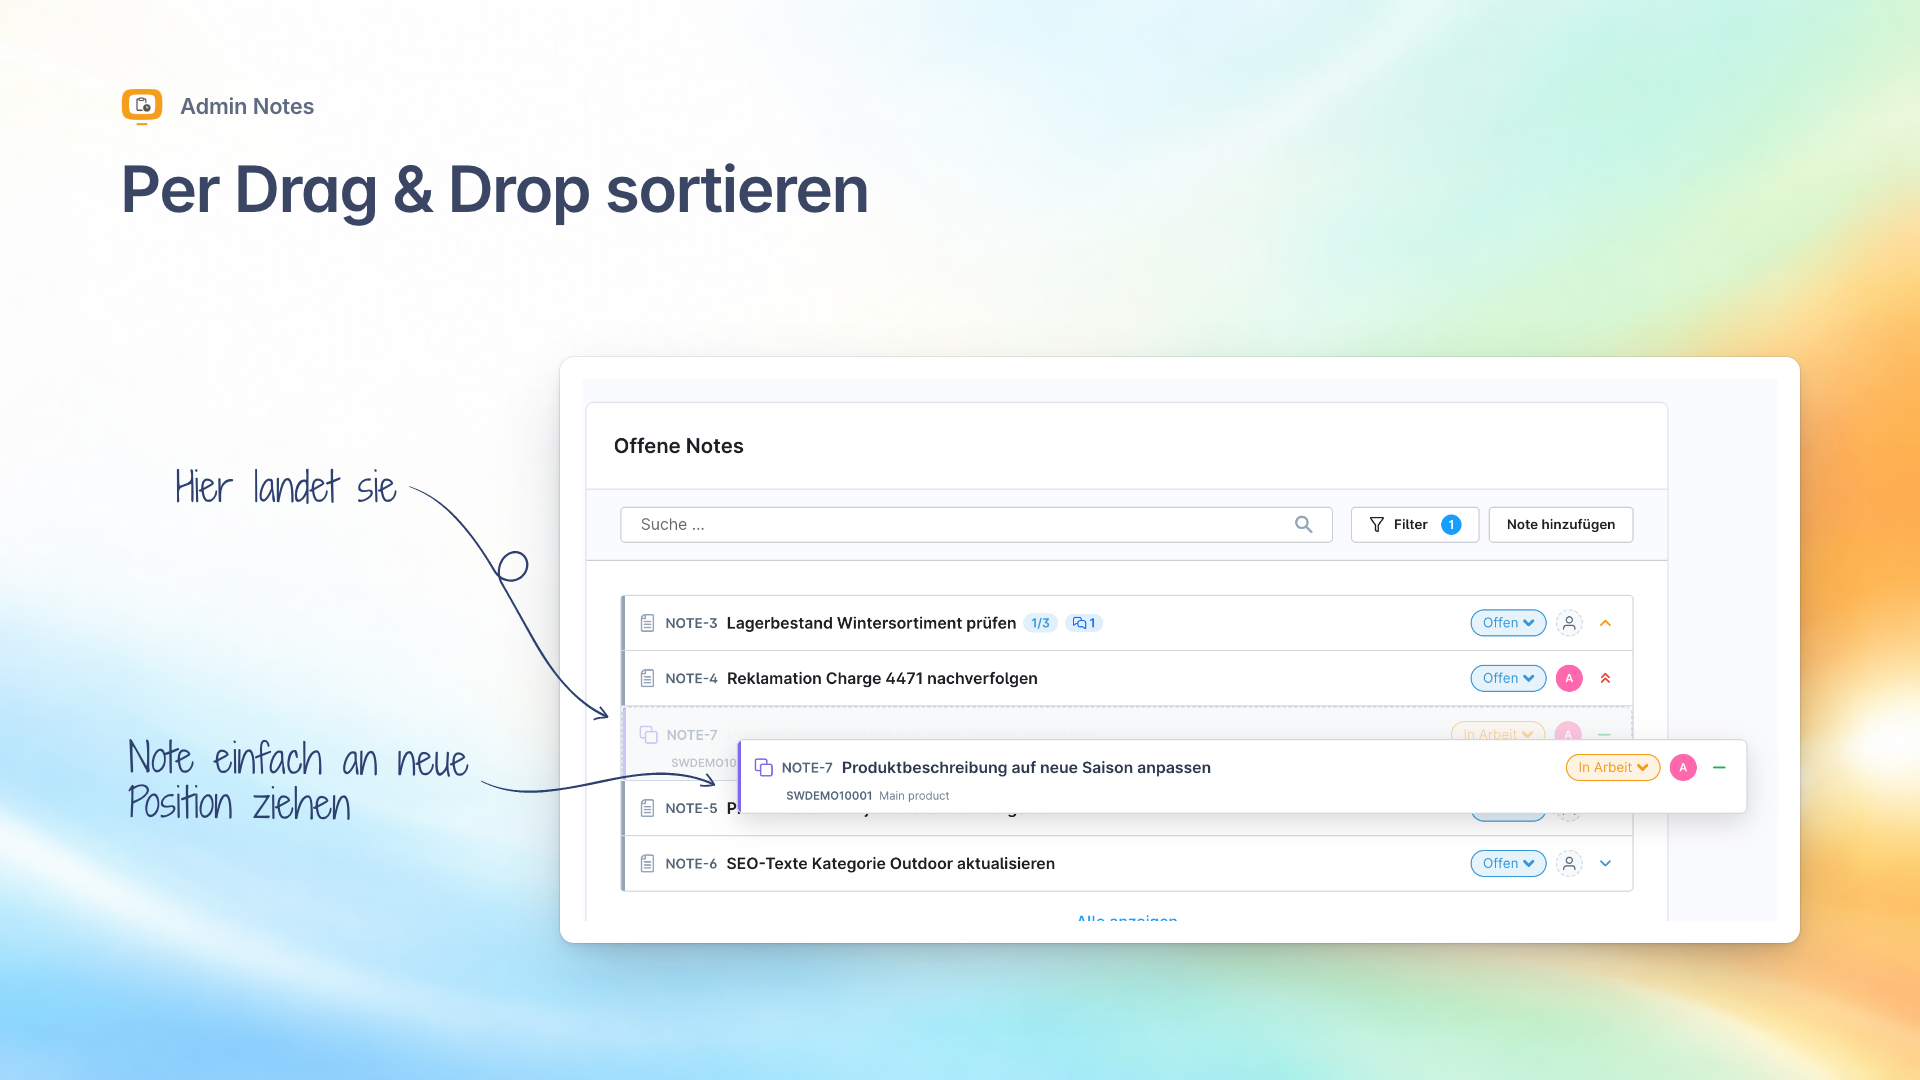Click the NOTE-5 identifier label
Viewport: 1920px width, 1080px height.
pyautogui.click(x=691, y=808)
